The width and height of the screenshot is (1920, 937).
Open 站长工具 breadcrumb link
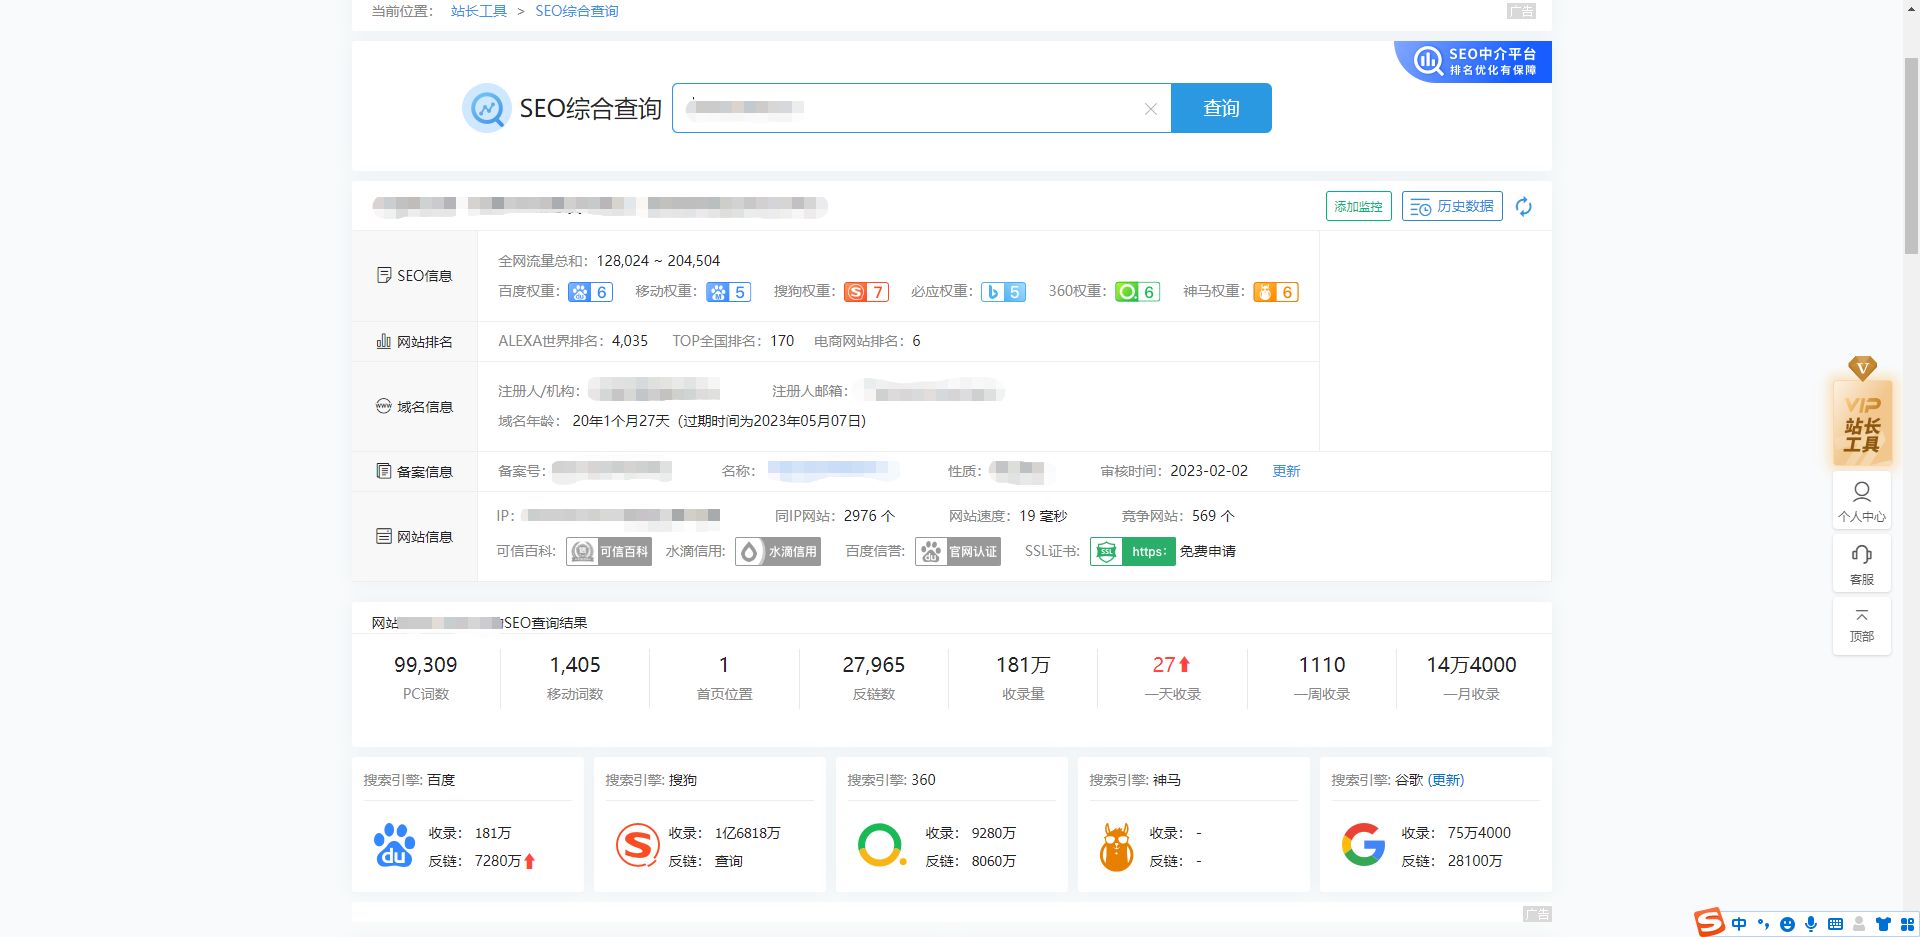(x=479, y=11)
